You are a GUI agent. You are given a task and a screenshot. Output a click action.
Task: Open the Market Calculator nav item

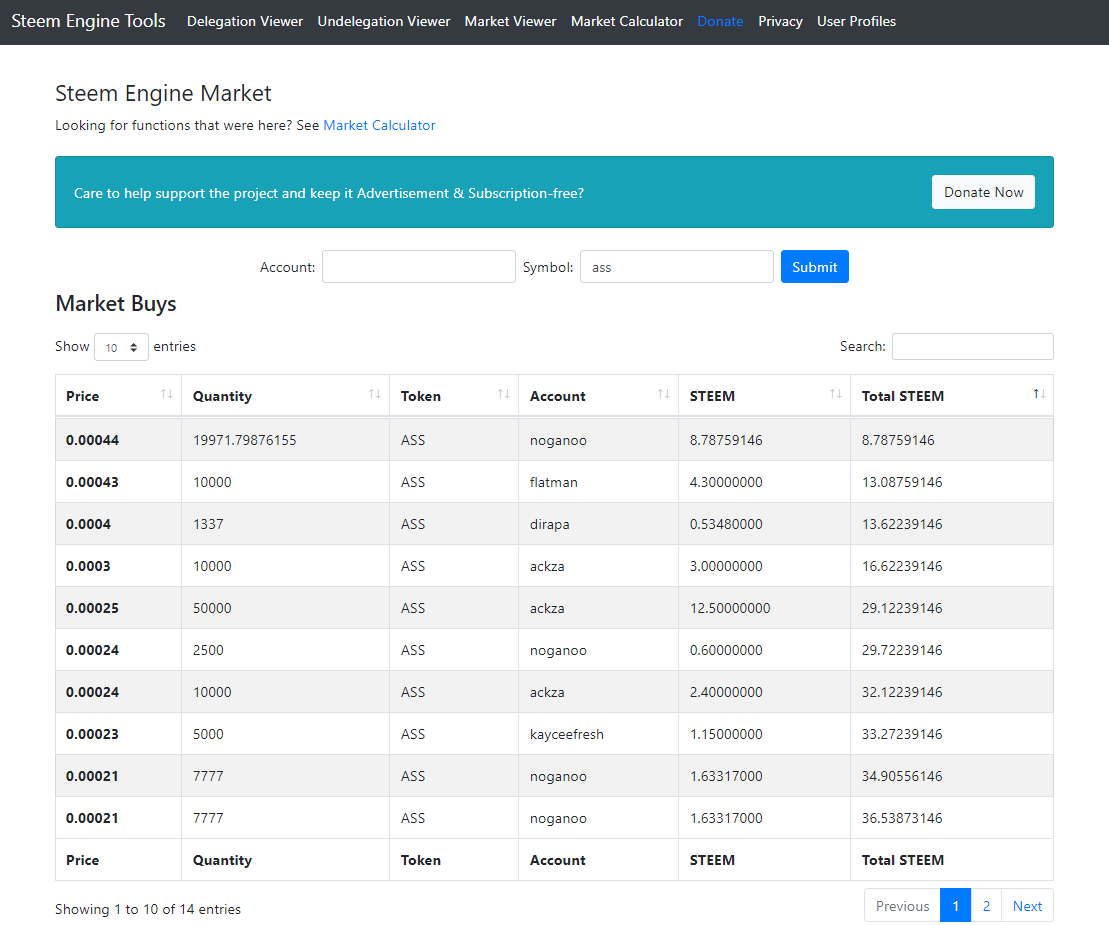click(627, 21)
